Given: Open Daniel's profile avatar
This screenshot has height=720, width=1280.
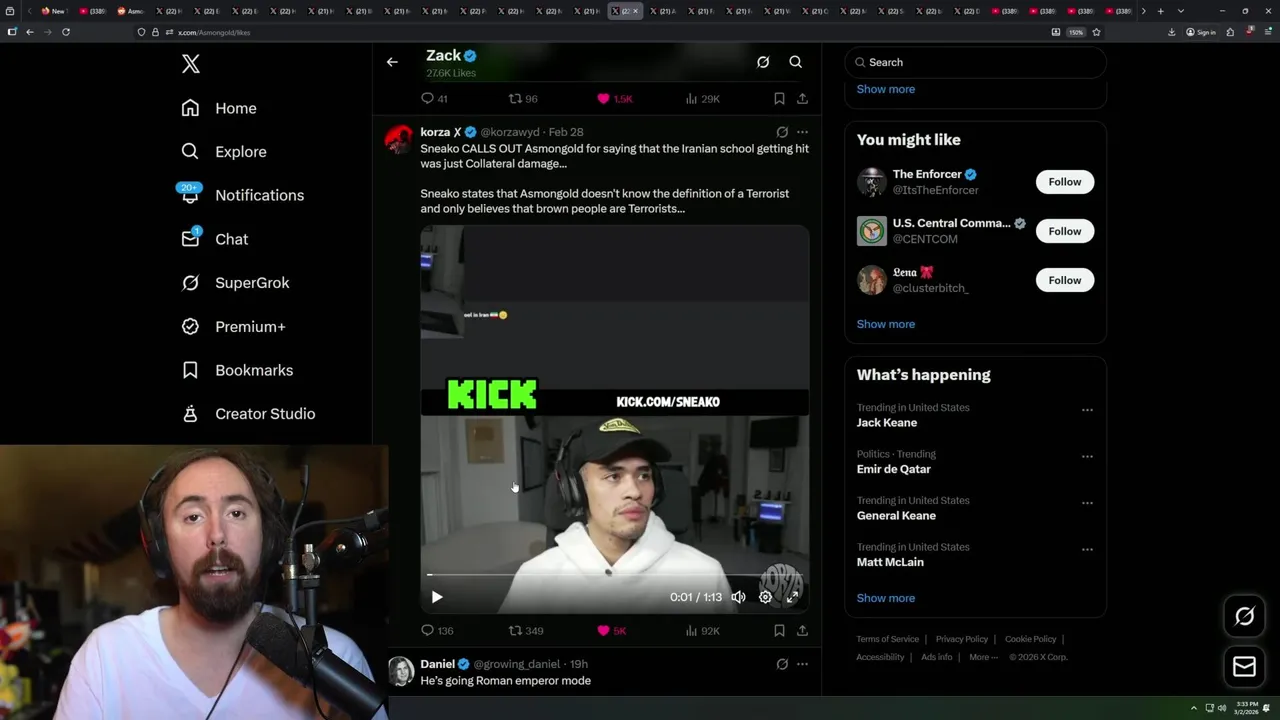Looking at the screenshot, I should (401, 671).
